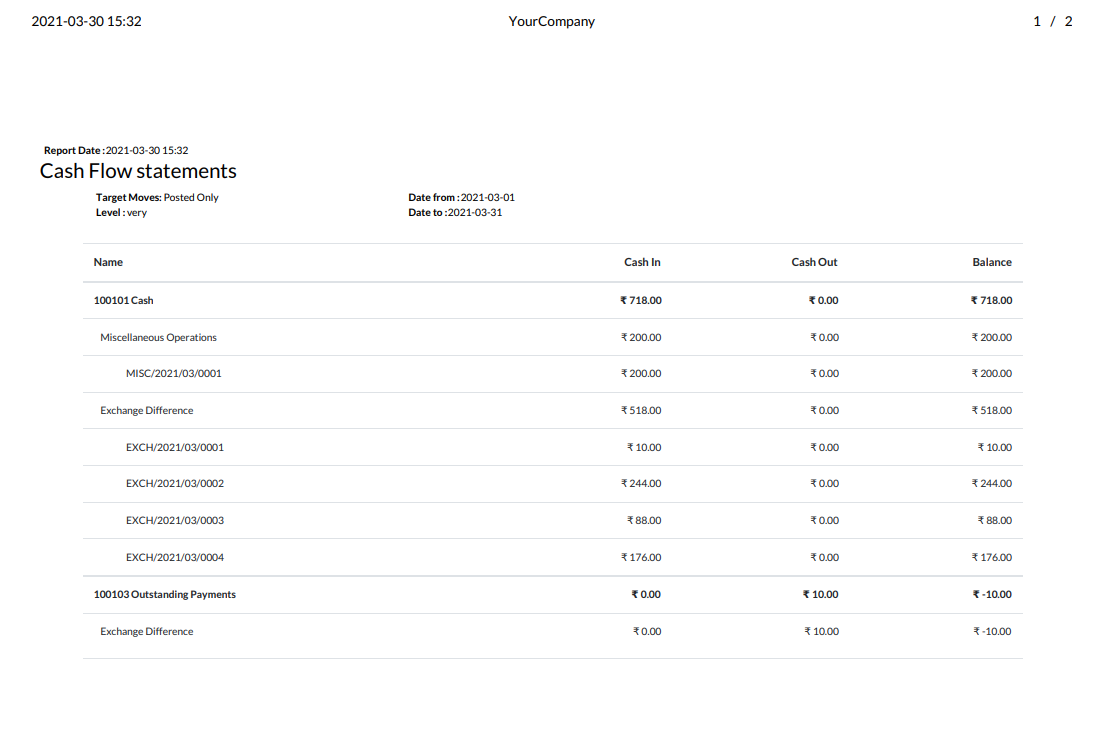
Task: Click Cash Out of EXCH/2021/03/0002
Action: (825, 483)
